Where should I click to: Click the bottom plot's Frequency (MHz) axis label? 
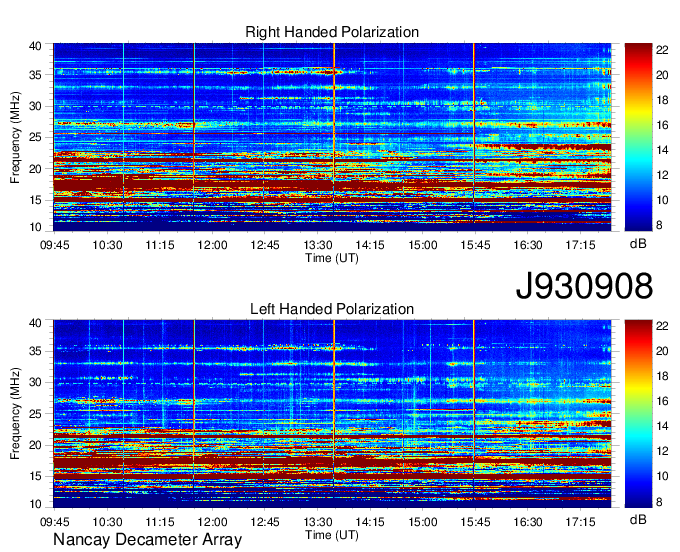(x=15, y=414)
